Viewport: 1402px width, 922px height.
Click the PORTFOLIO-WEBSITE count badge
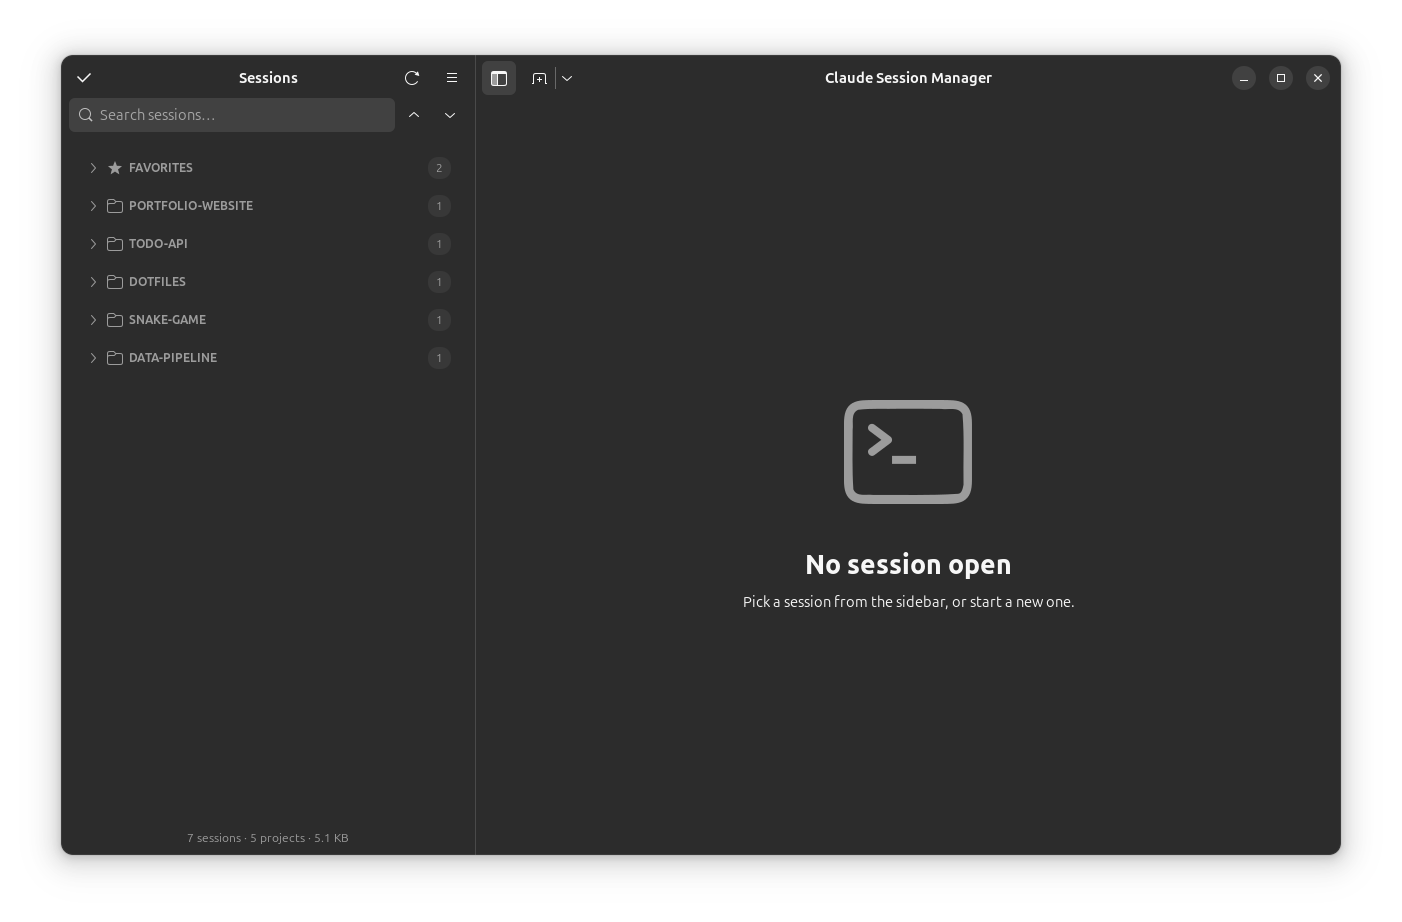(439, 206)
